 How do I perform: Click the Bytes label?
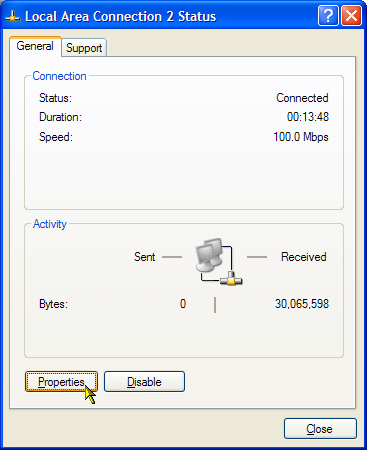(x=53, y=304)
